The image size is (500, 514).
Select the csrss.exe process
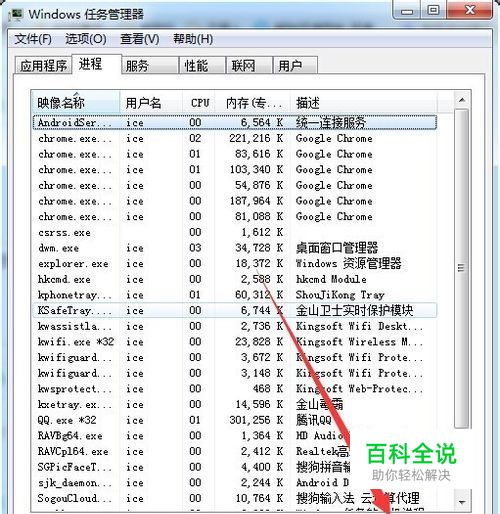[235, 232]
